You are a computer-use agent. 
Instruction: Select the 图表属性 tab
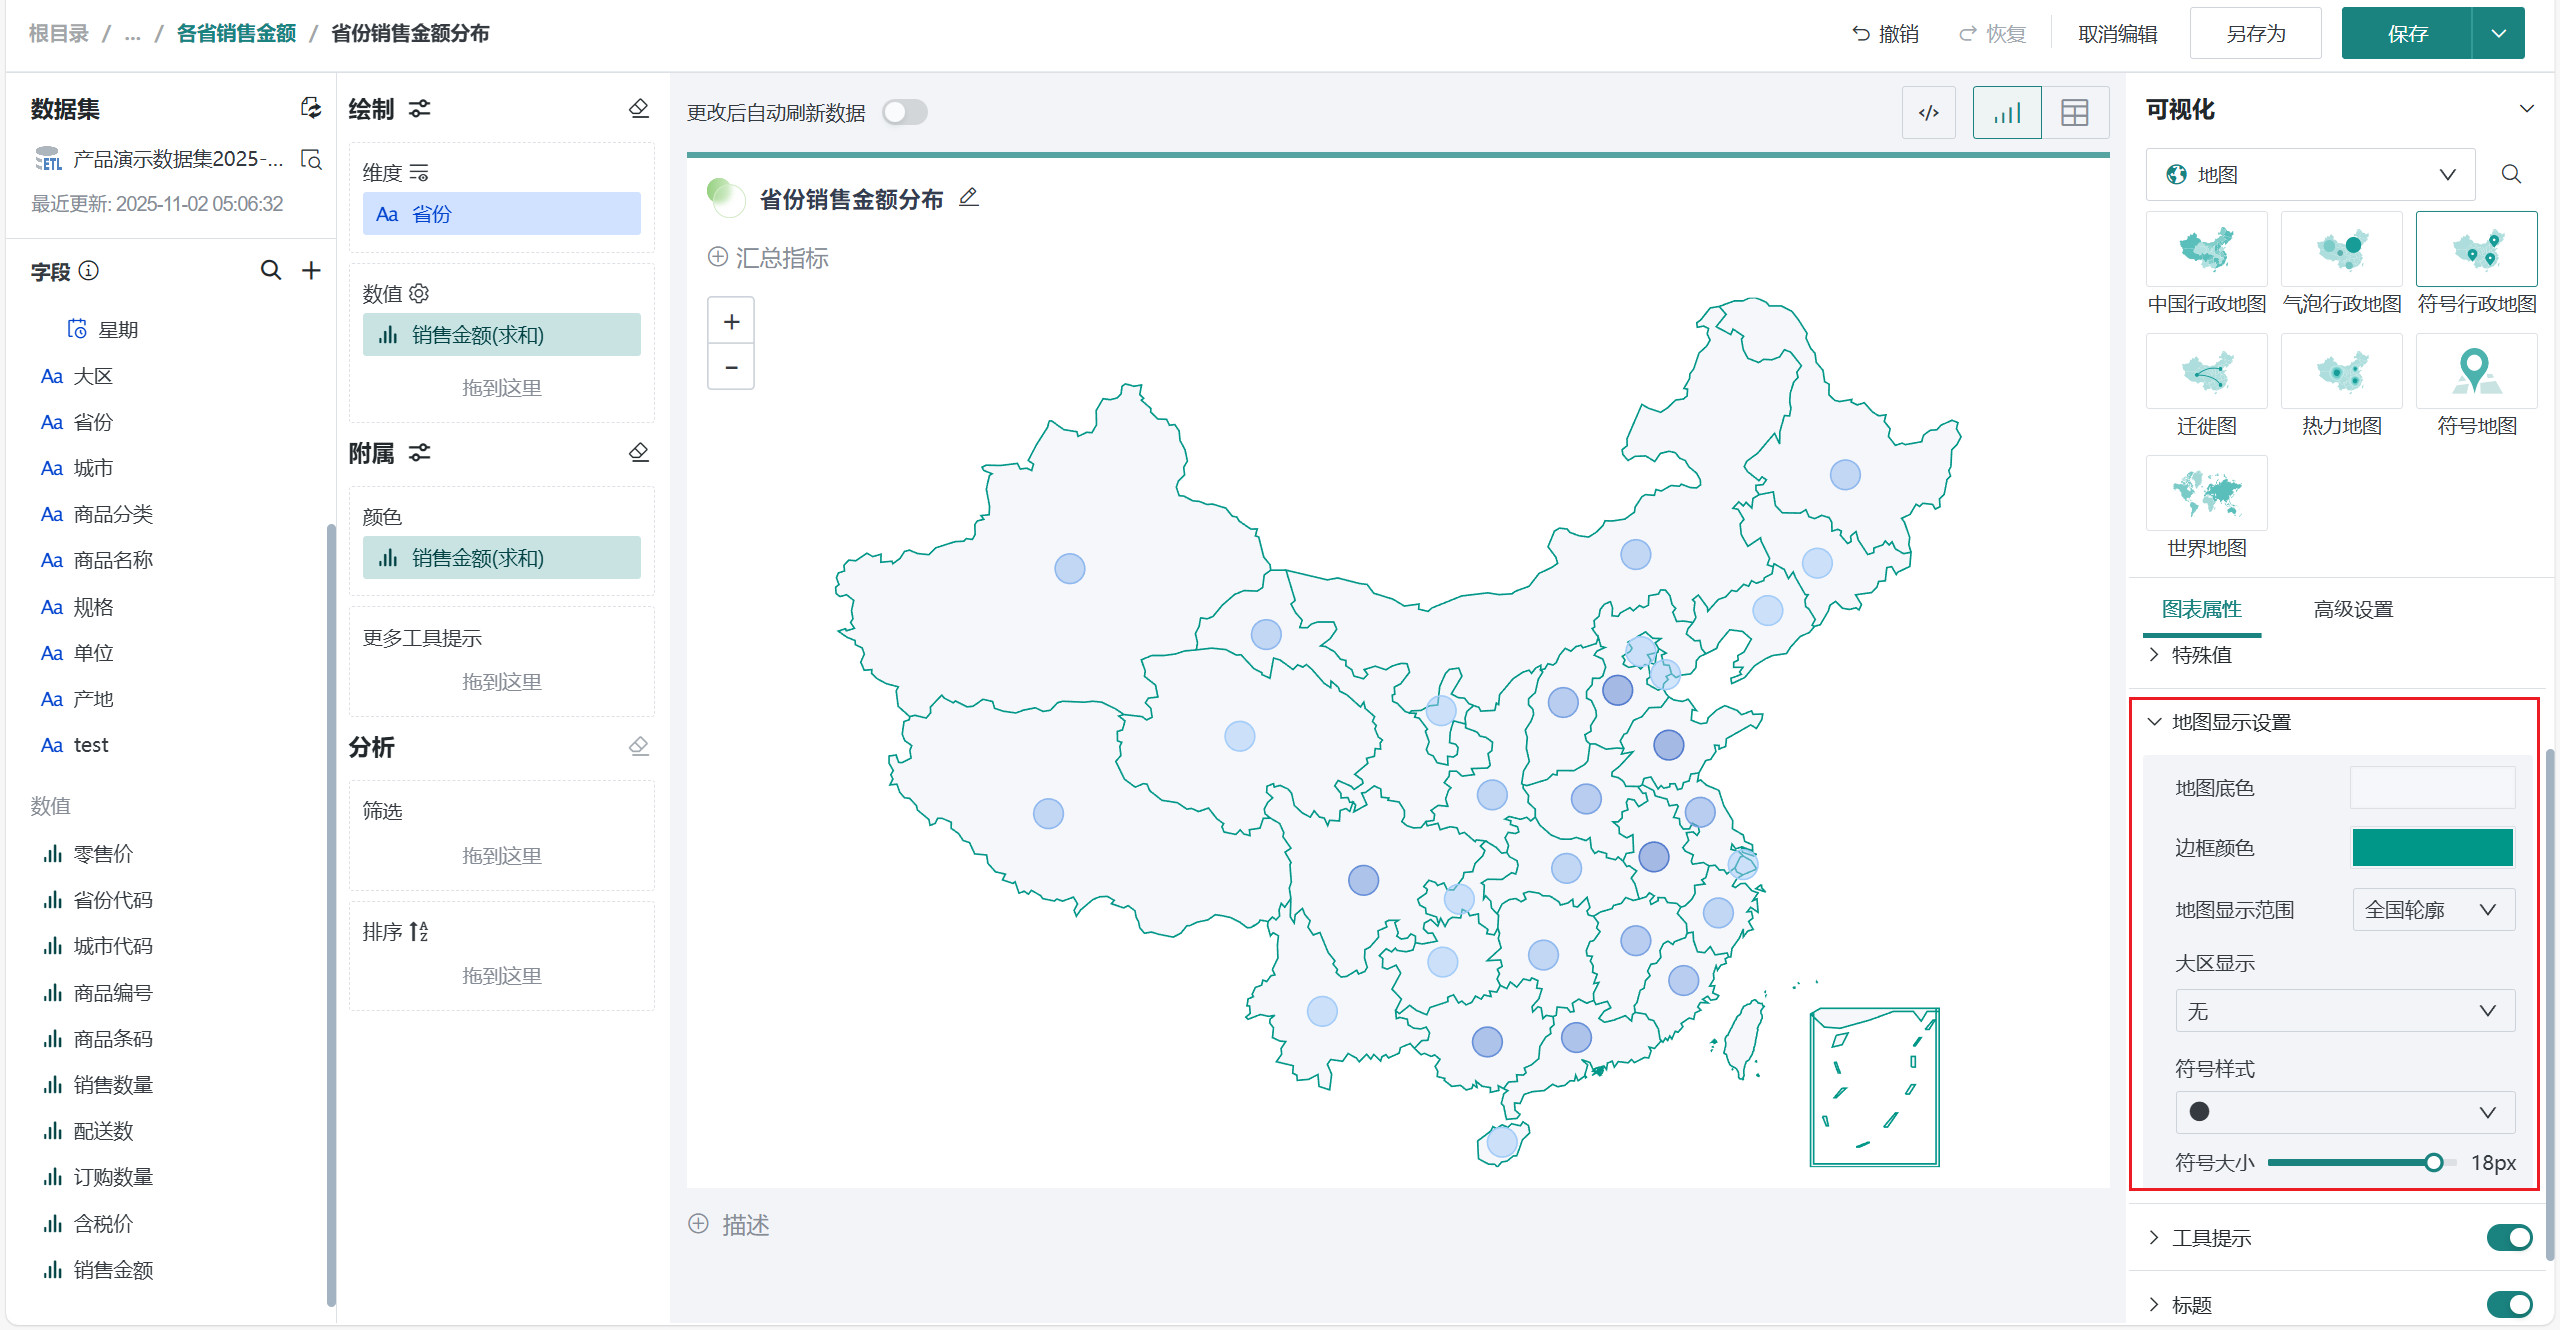tap(2201, 609)
